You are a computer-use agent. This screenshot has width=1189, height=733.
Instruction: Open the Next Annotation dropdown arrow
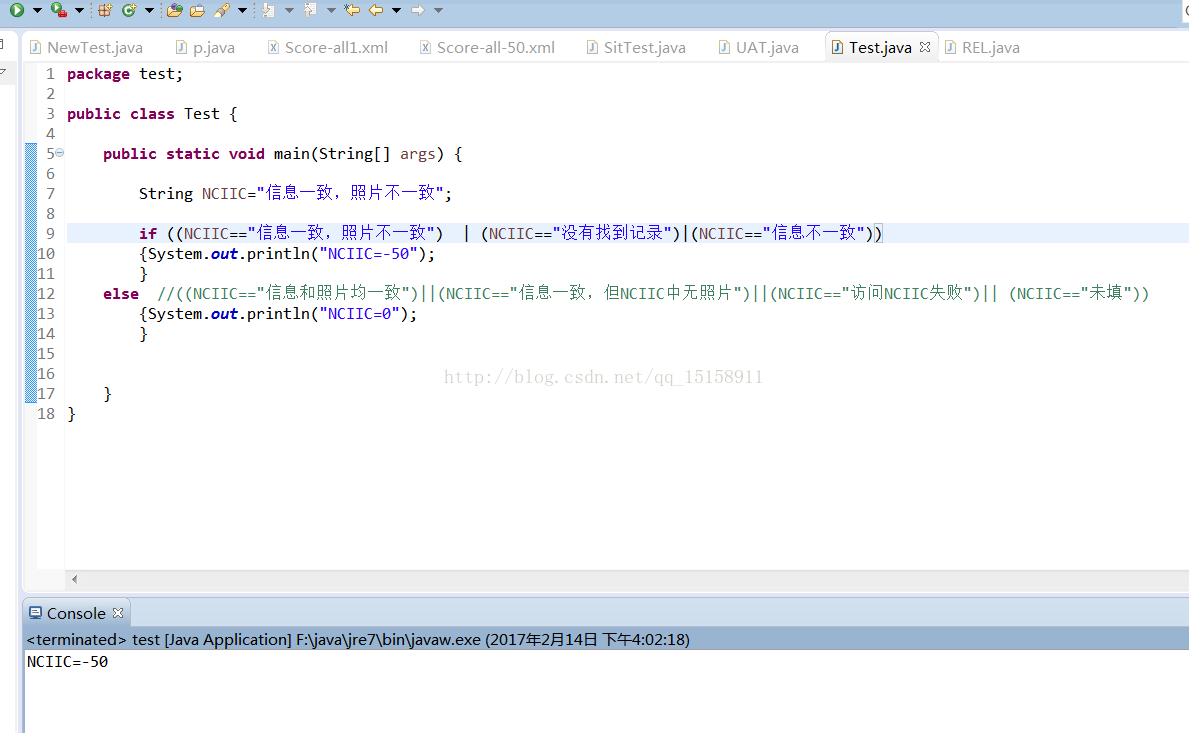click(x=289, y=11)
